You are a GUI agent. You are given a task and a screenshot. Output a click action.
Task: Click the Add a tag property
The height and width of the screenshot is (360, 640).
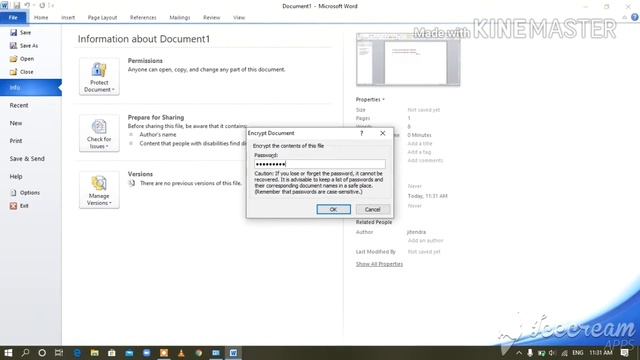pyautogui.click(x=419, y=152)
